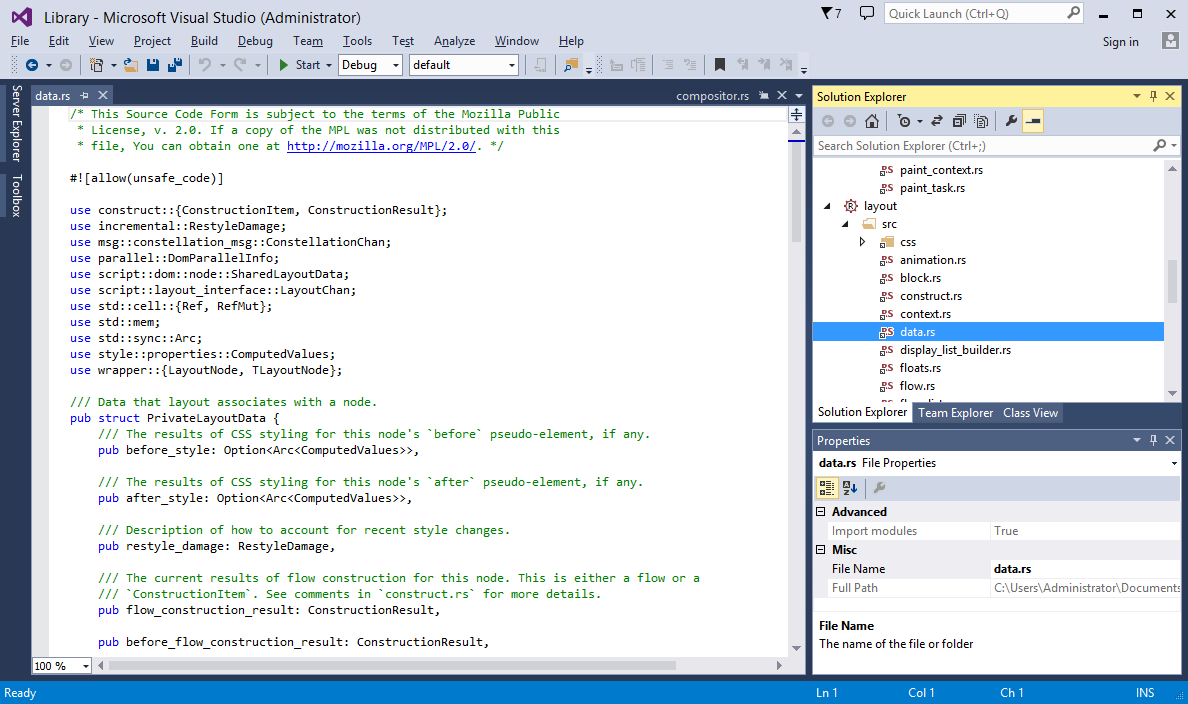Toggle Preview Selected Items in Solution Explorer

click(1033, 121)
